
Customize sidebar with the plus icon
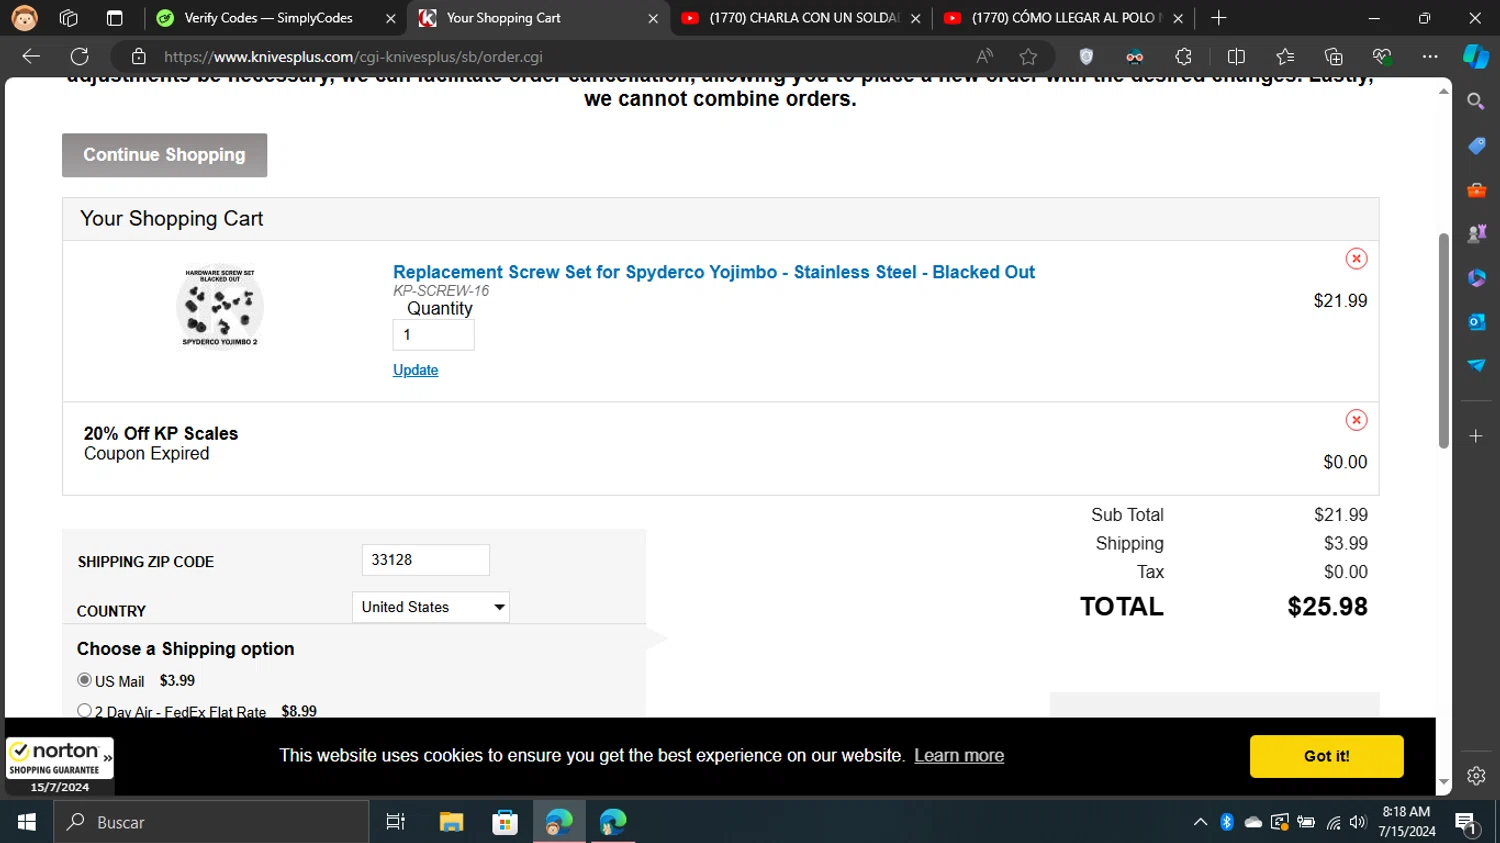[1476, 436]
